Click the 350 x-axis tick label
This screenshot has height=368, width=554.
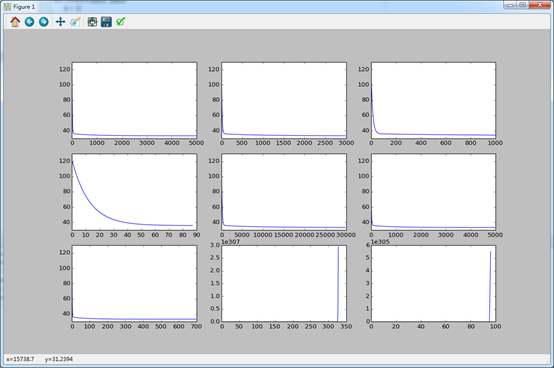pos(346,326)
